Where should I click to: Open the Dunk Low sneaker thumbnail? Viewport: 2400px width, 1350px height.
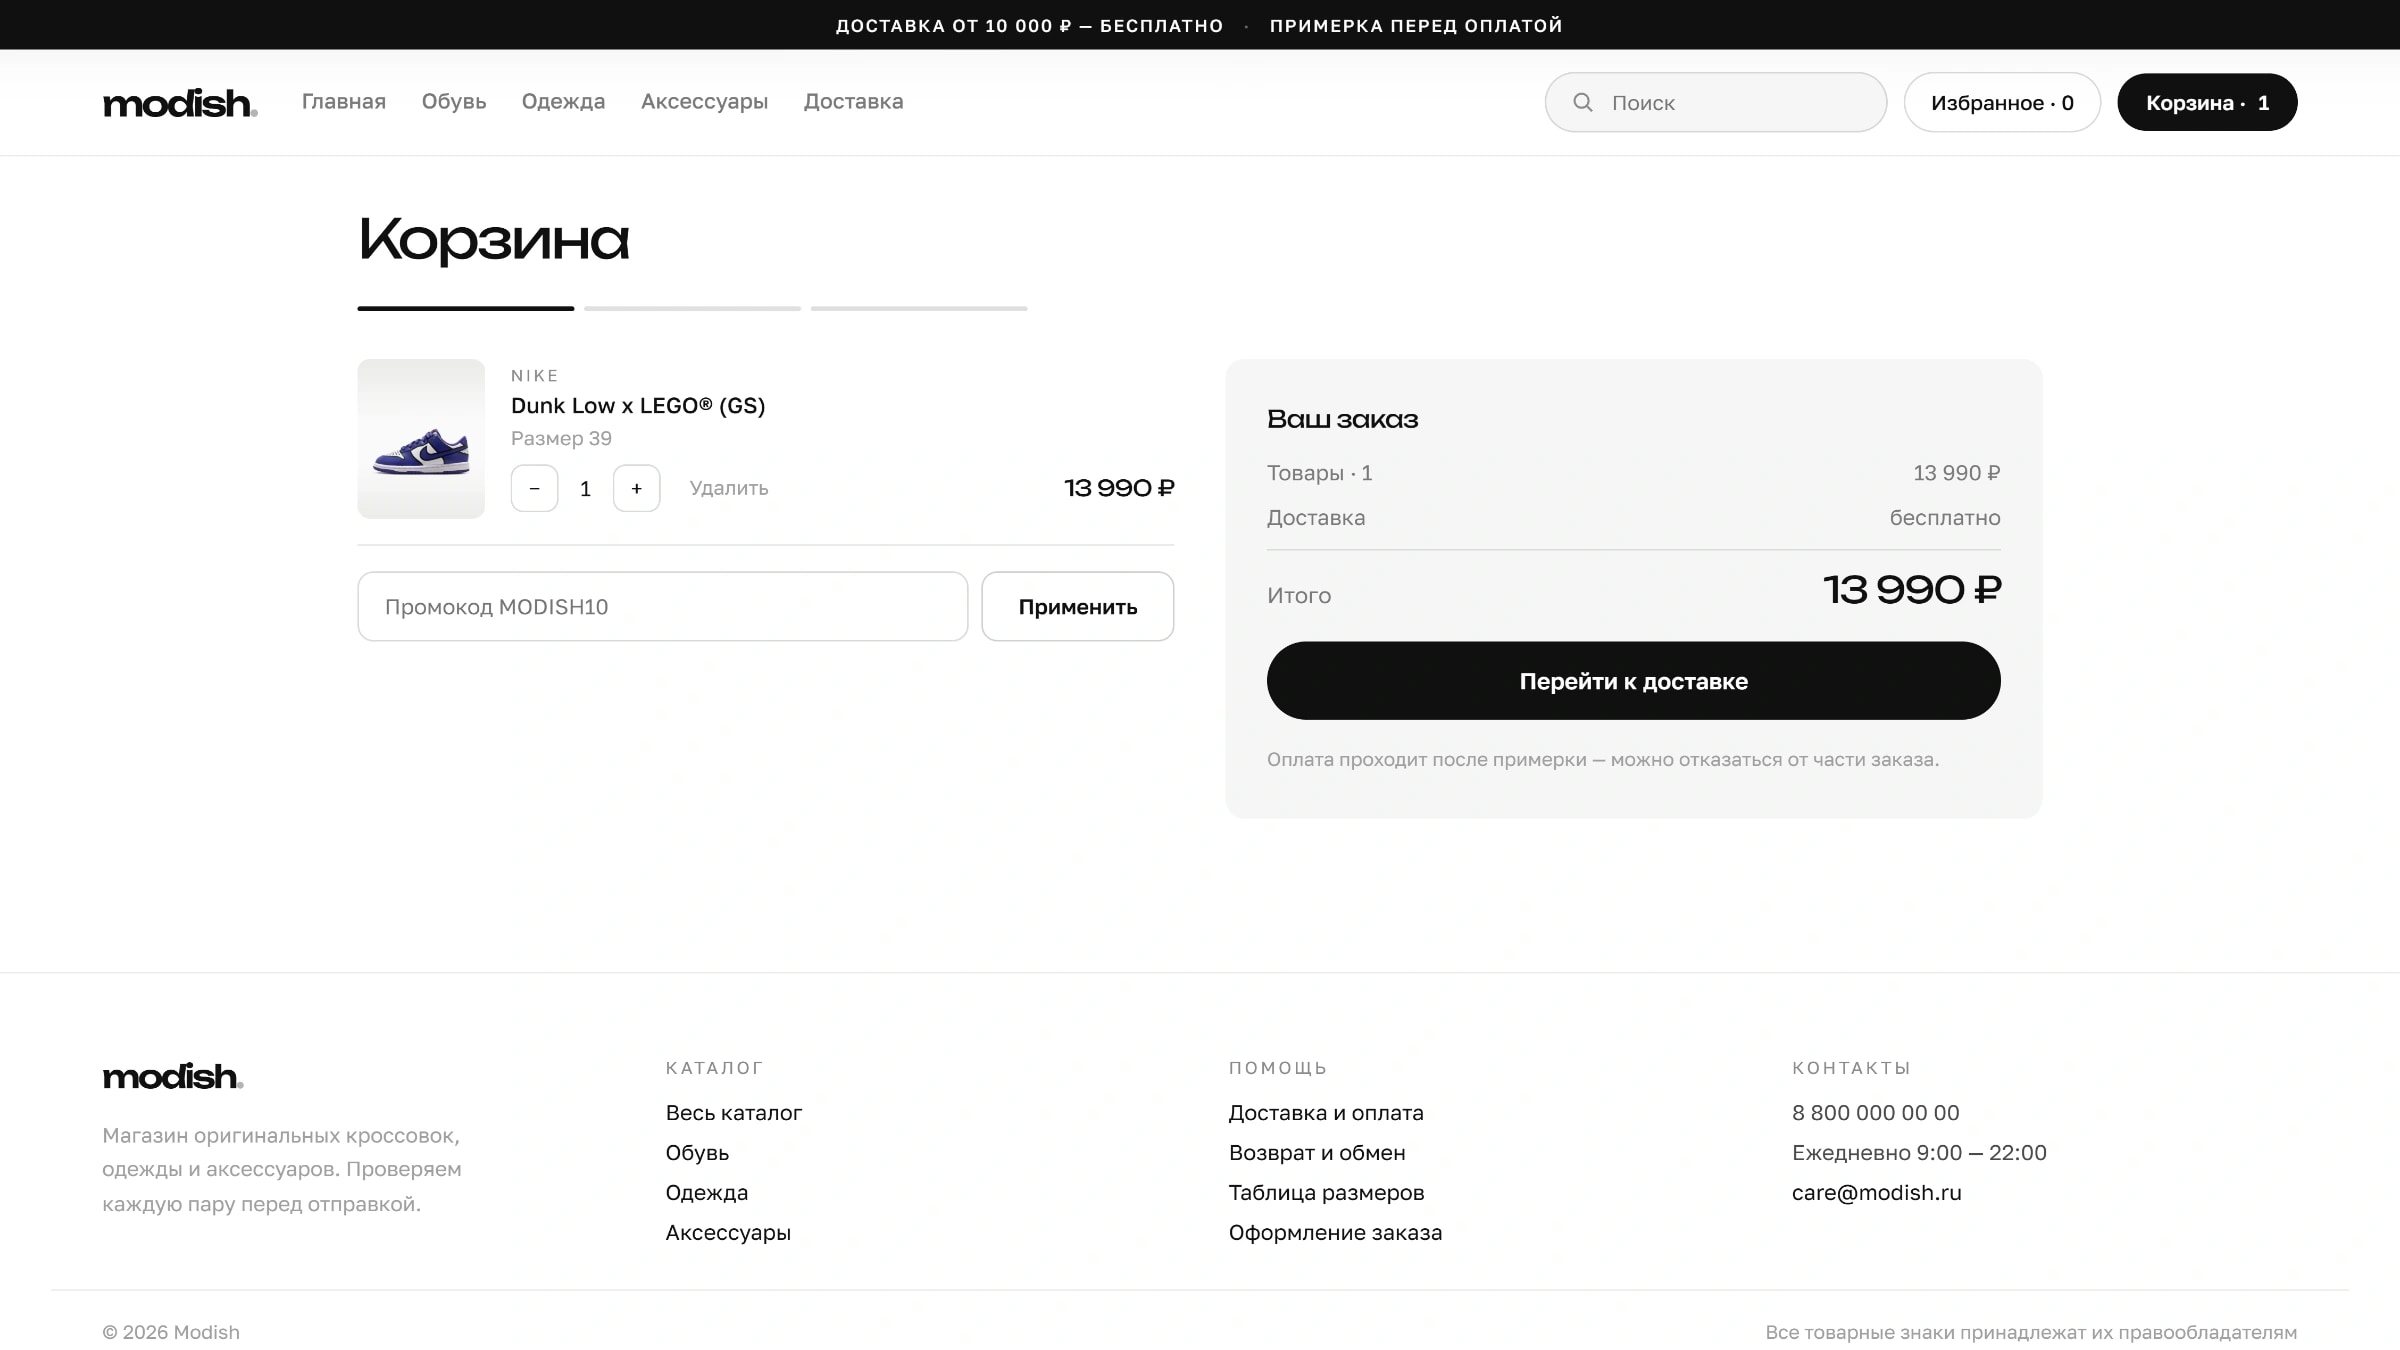coord(421,439)
